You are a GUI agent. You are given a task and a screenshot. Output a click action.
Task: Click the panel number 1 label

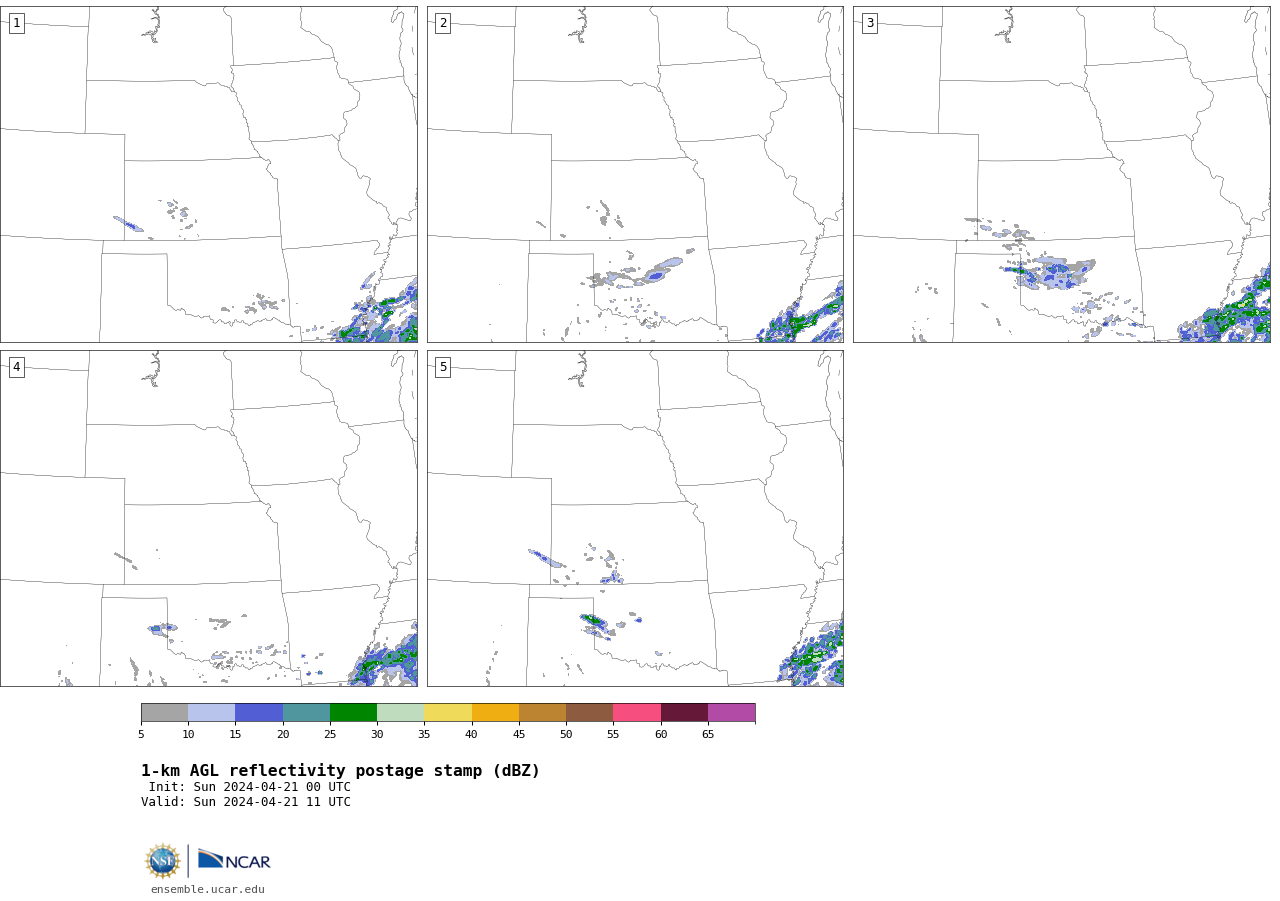pyautogui.click(x=16, y=23)
